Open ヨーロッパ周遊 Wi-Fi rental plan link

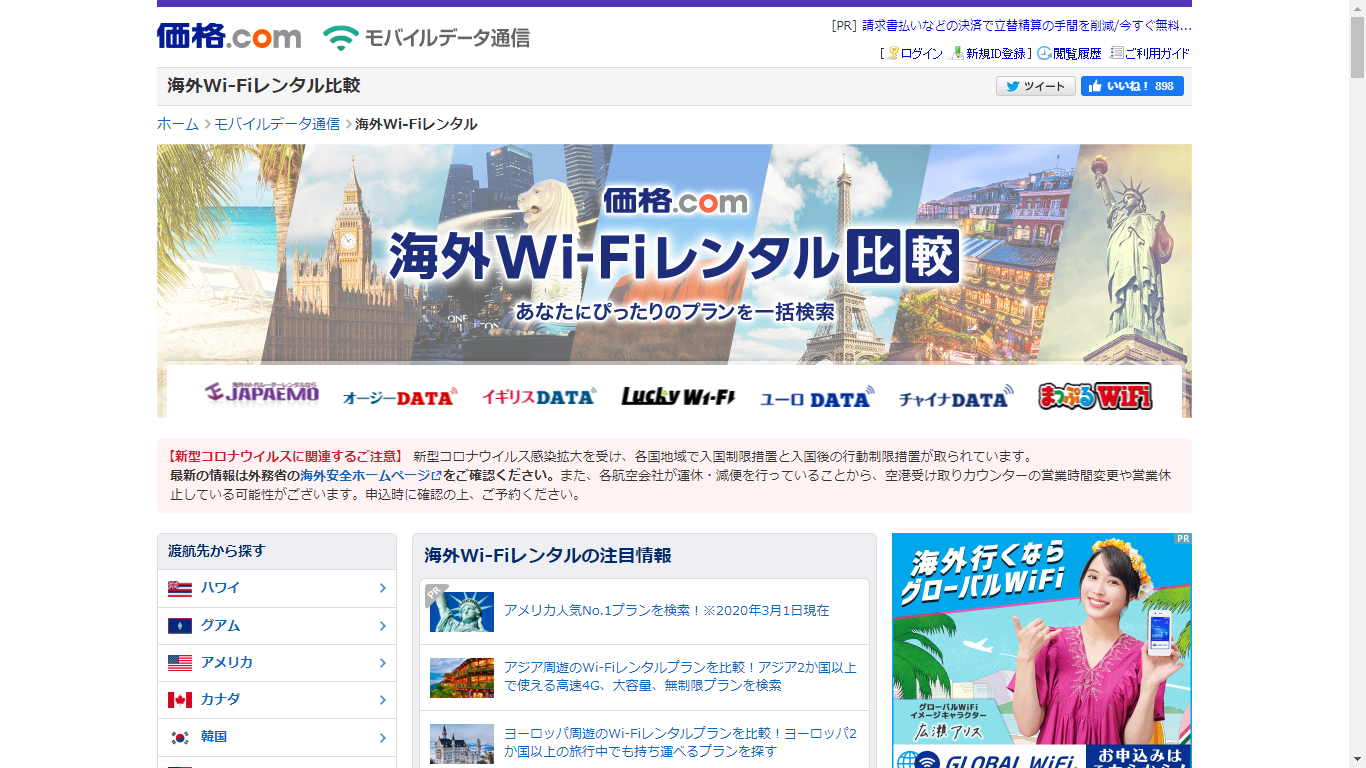coord(680,741)
